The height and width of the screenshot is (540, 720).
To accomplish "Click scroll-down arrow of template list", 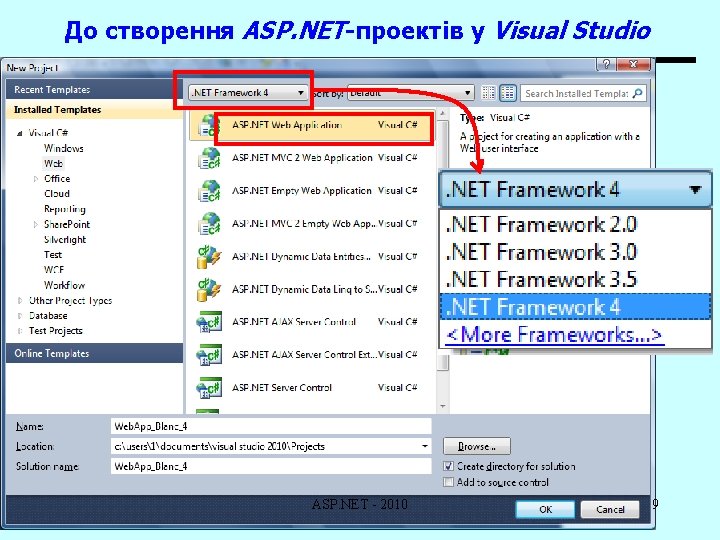I will [x=443, y=406].
